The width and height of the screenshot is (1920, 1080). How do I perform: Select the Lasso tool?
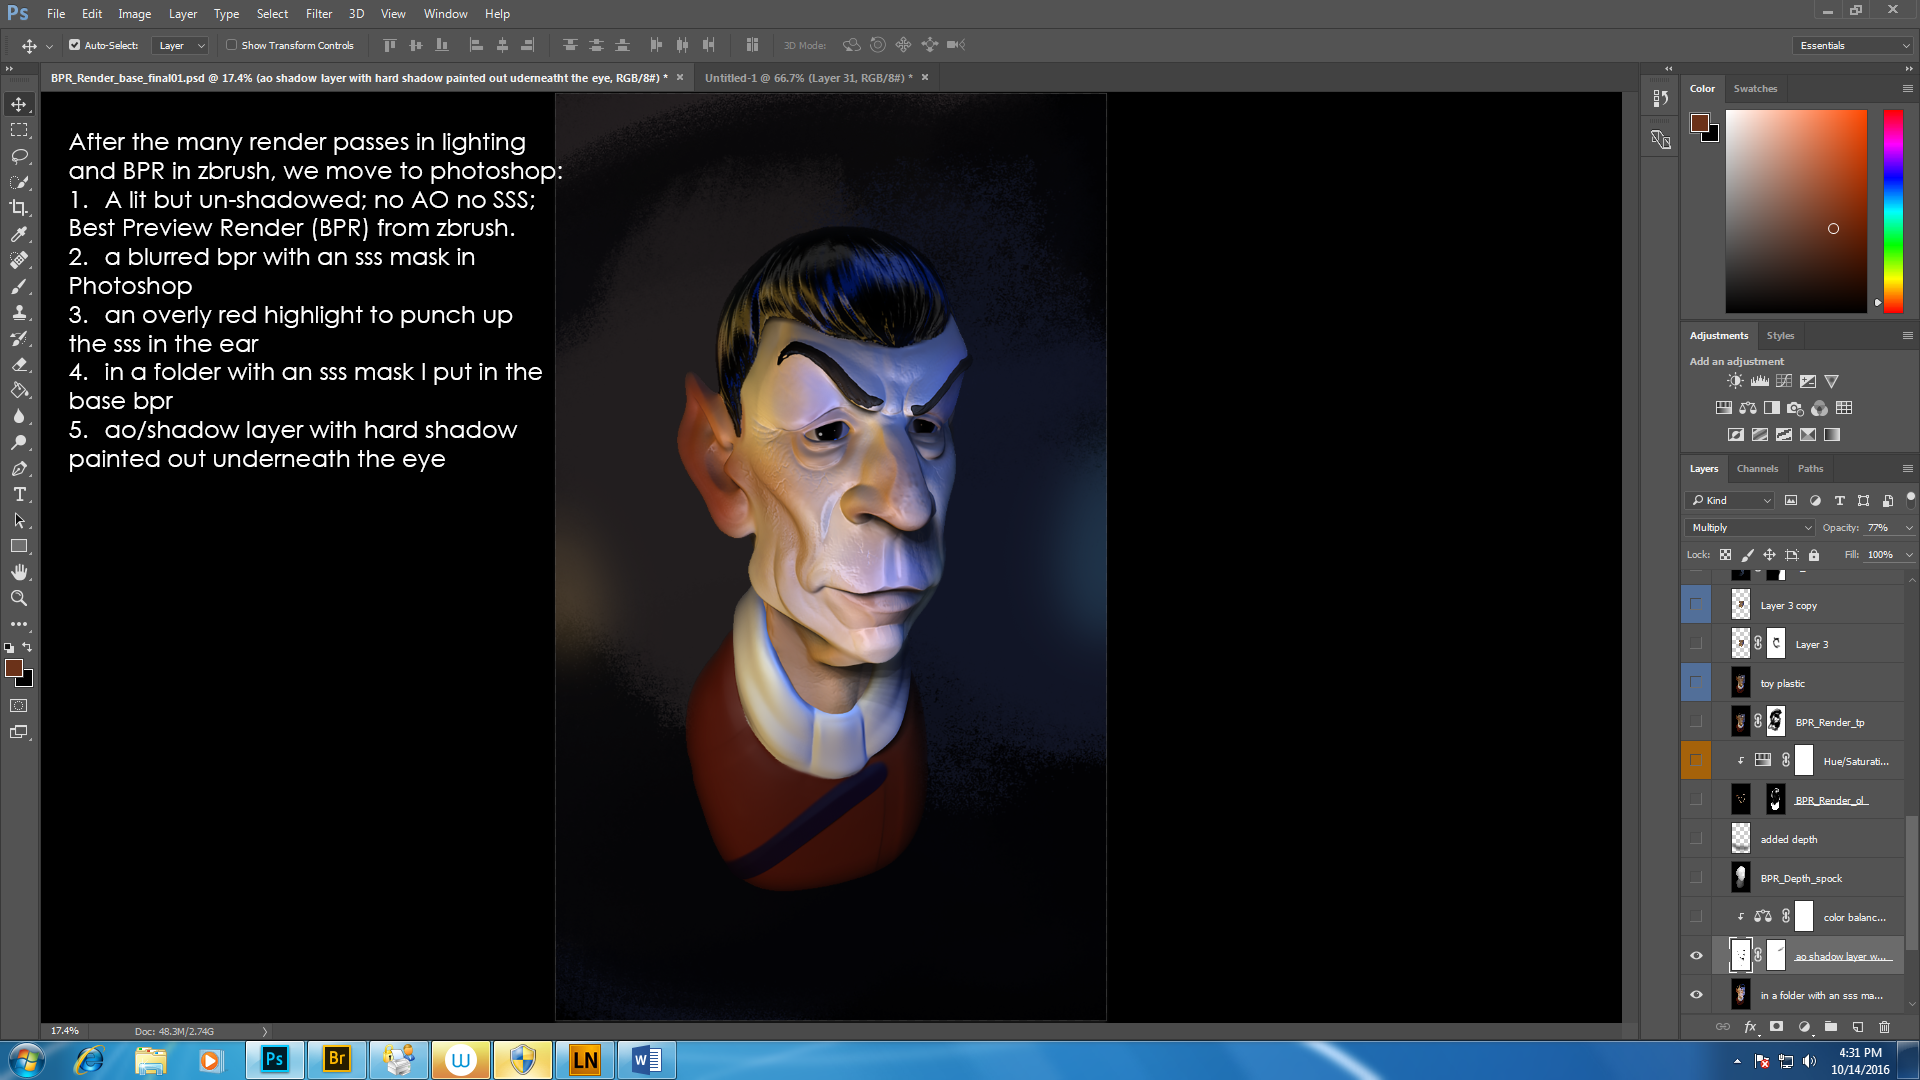pyautogui.click(x=19, y=156)
